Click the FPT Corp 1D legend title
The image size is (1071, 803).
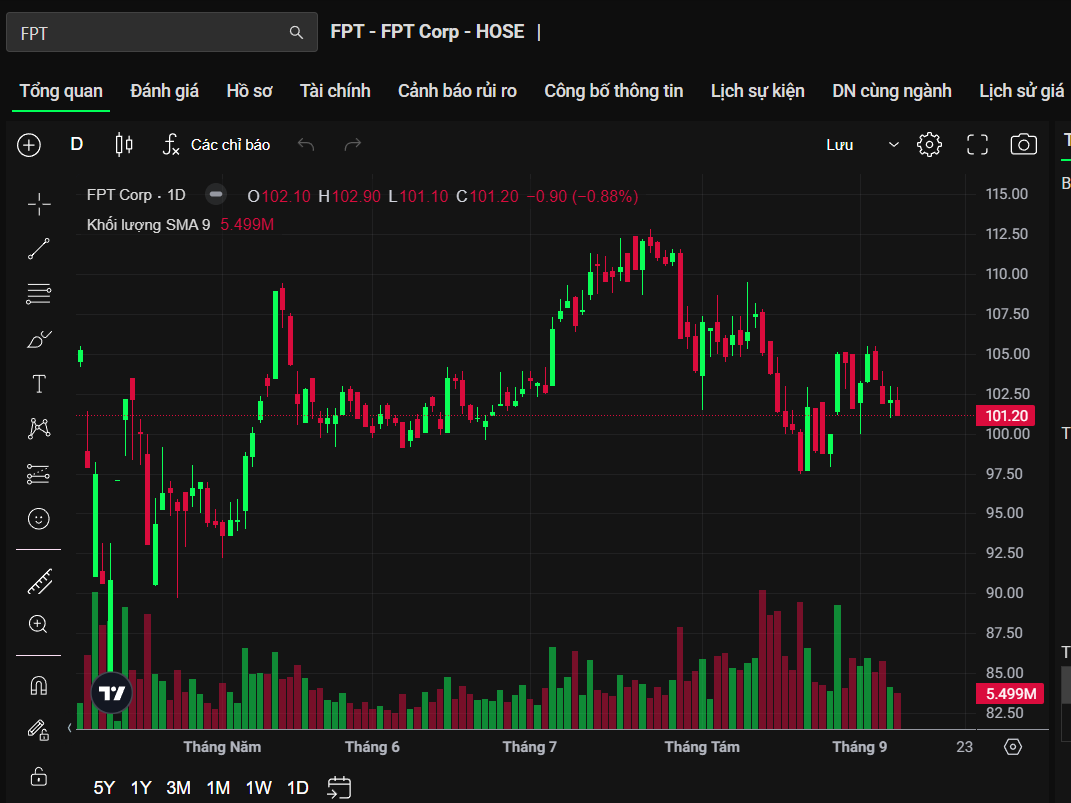137,195
